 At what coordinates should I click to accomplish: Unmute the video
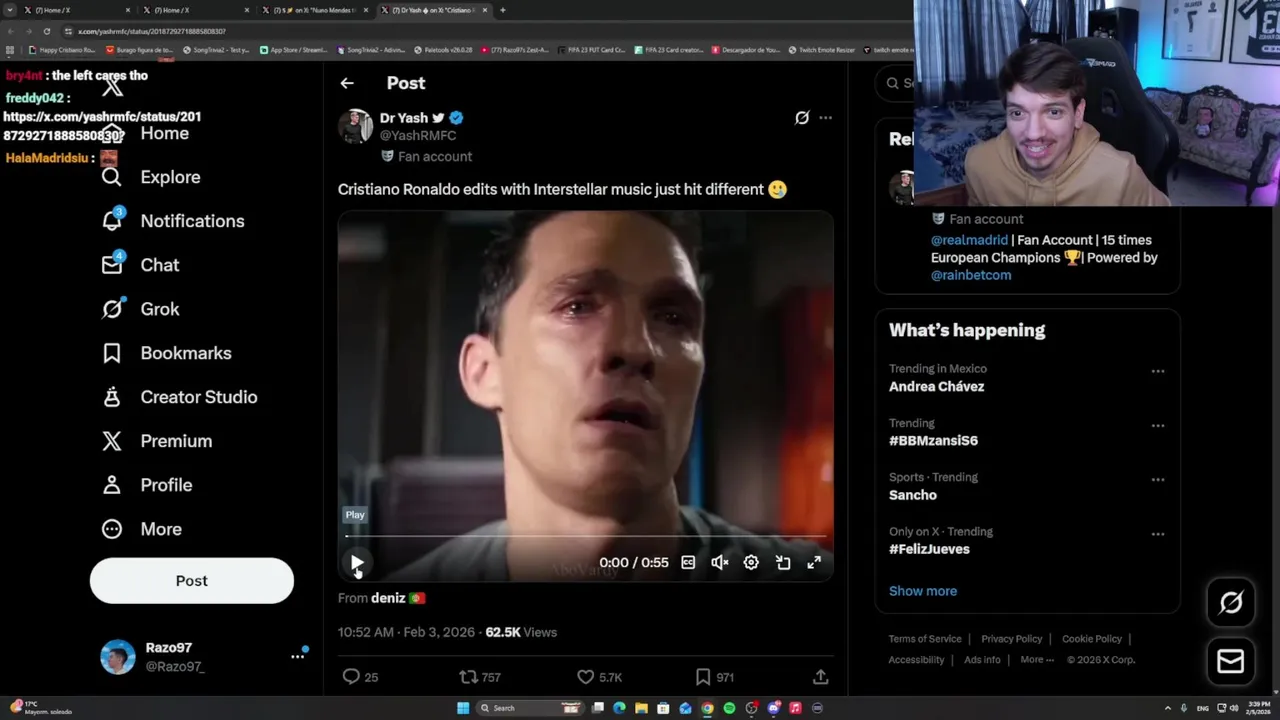(719, 563)
